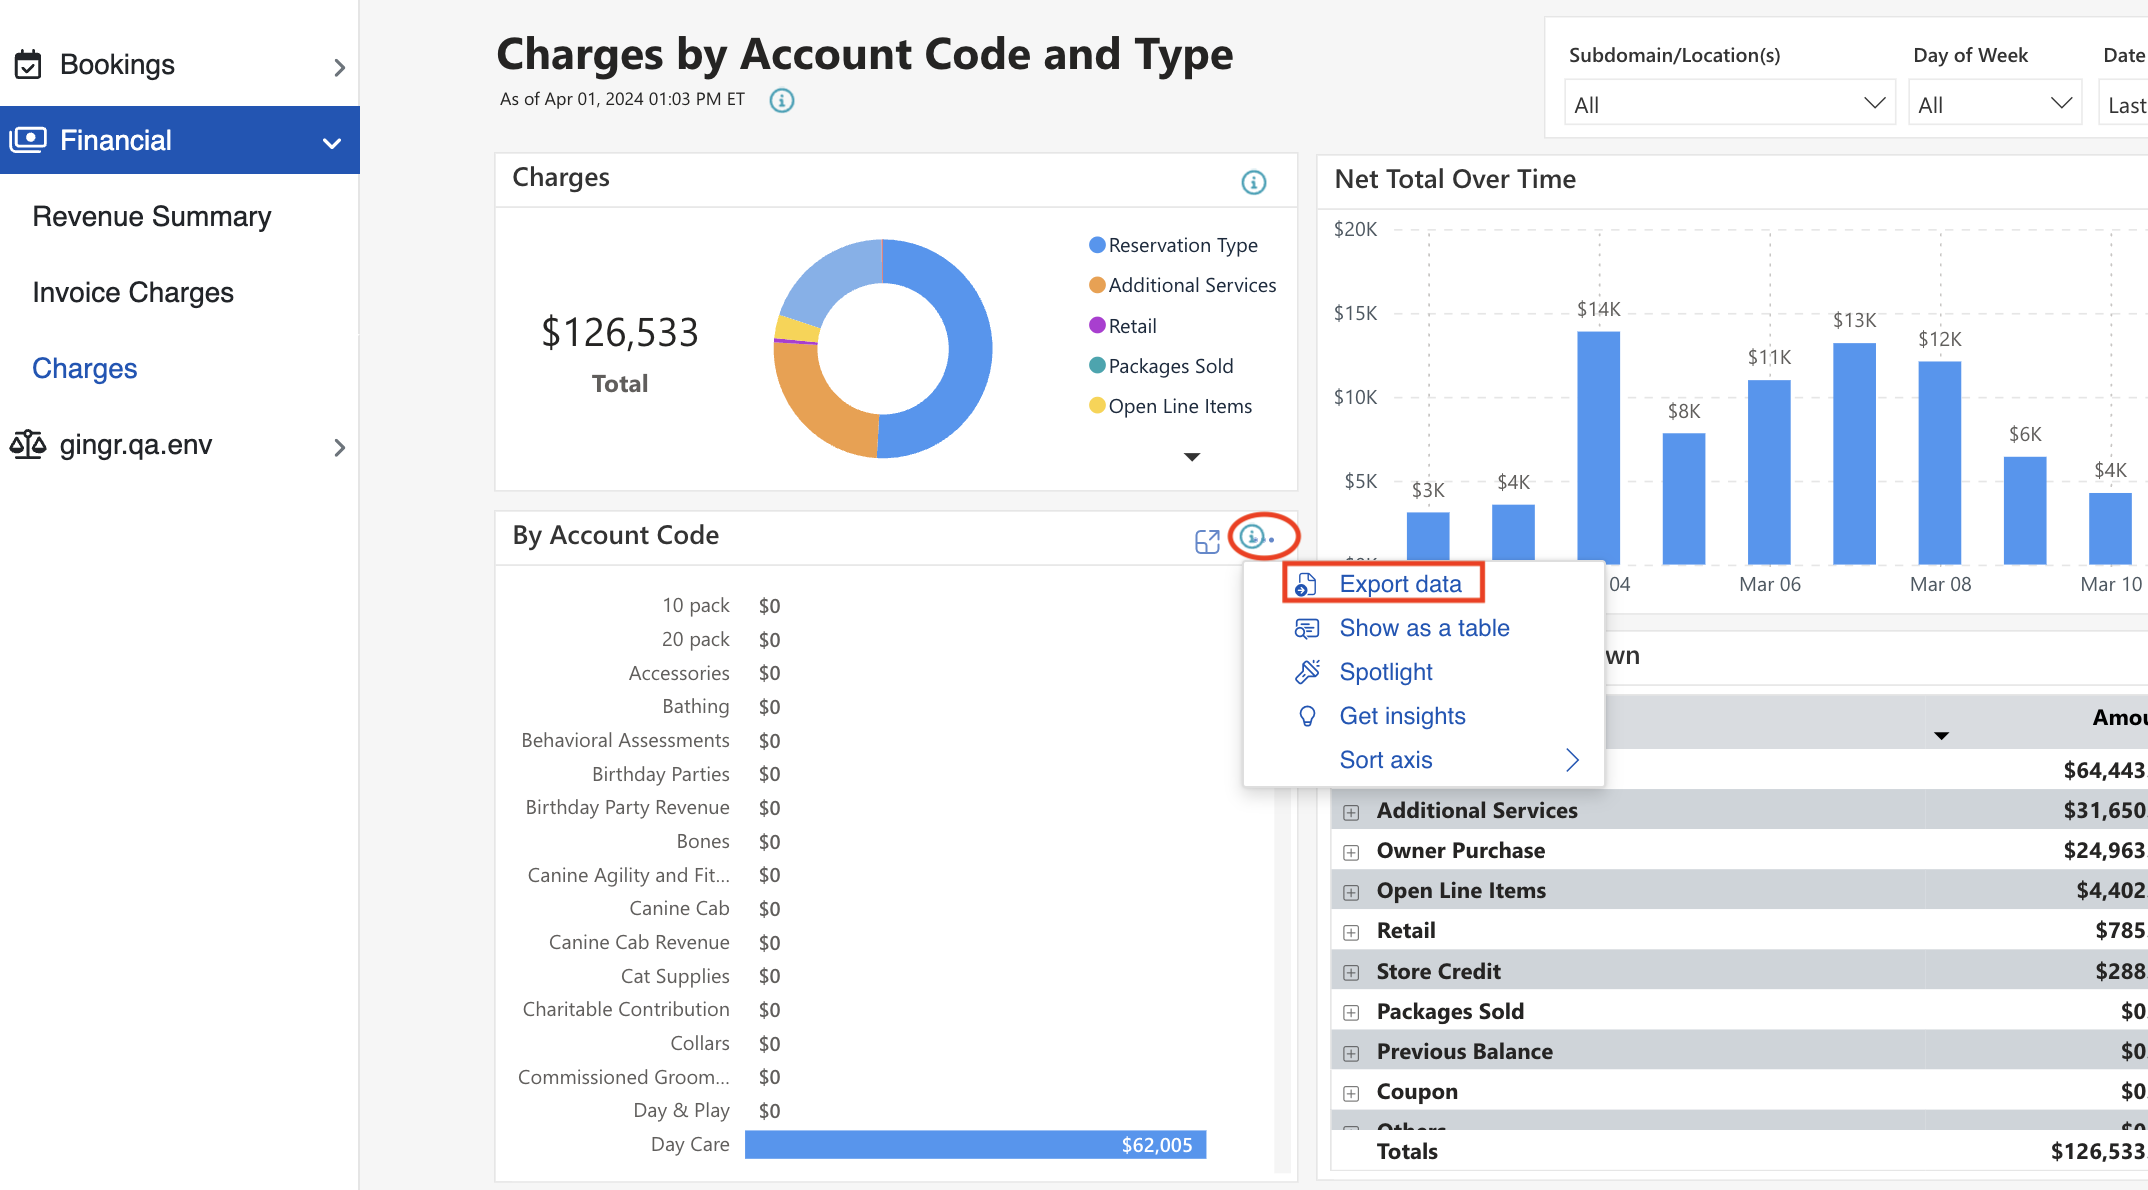
Task: Open the Date filter dropdown
Action: pyautogui.click(x=2122, y=104)
